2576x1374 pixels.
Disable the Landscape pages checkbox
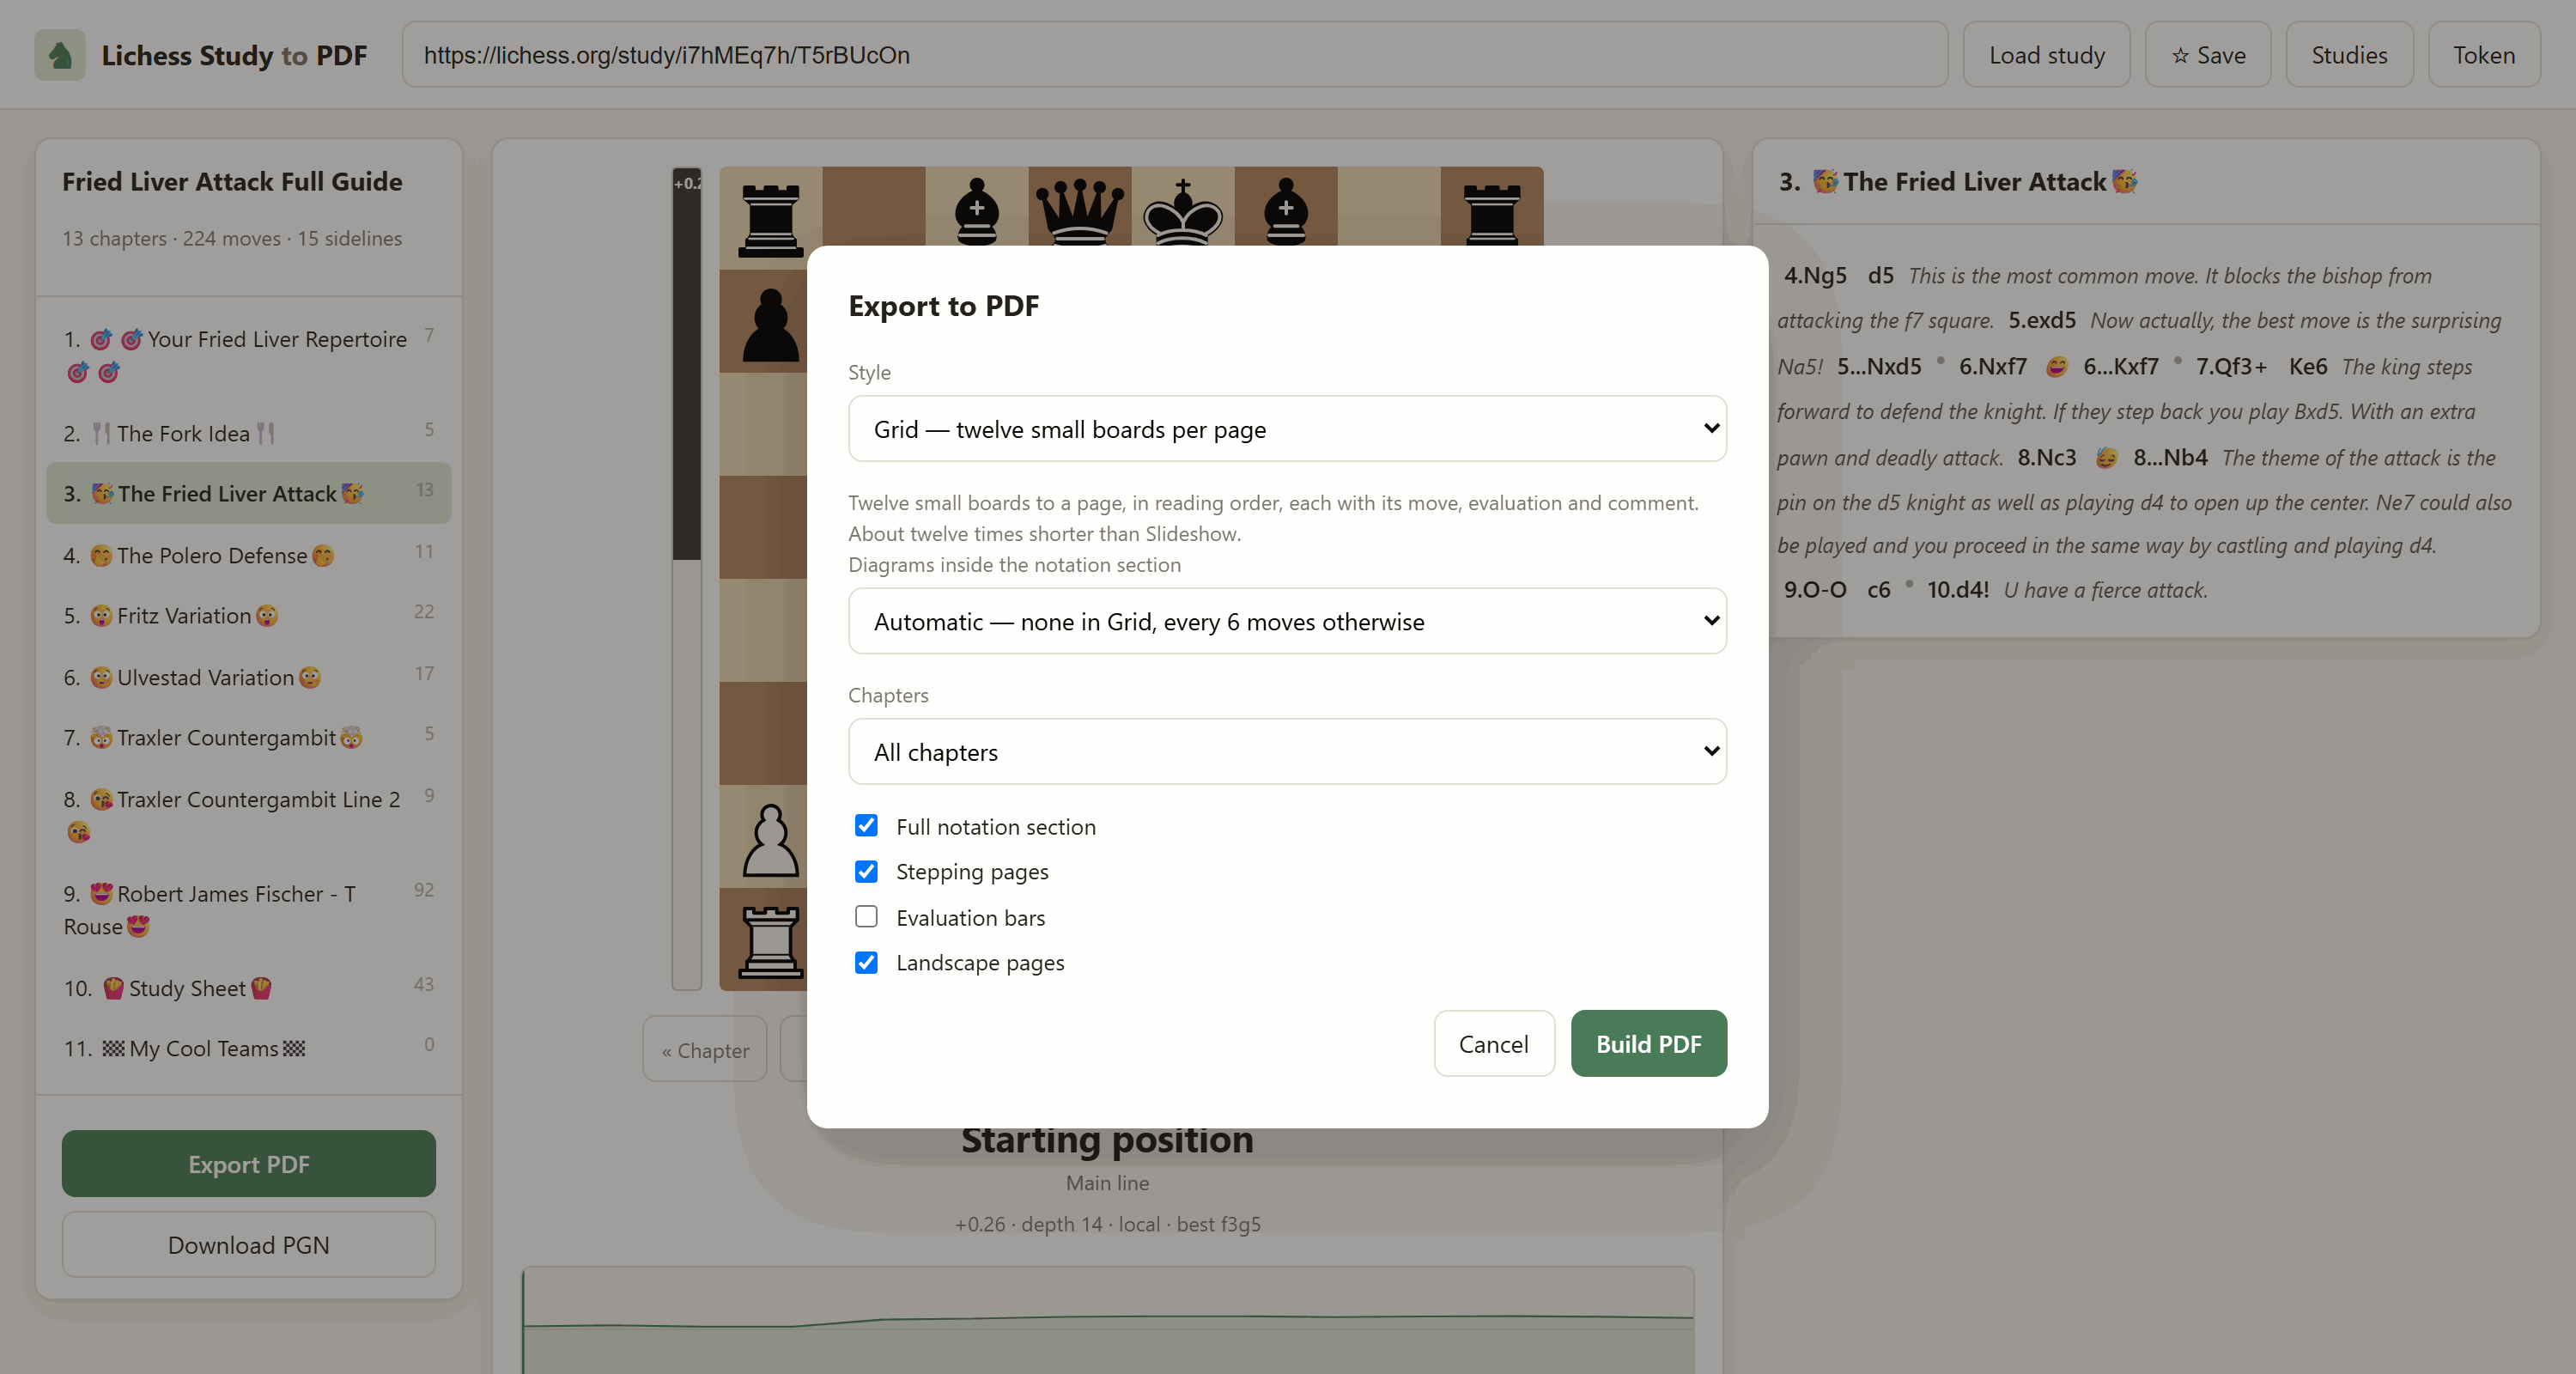[866, 962]
